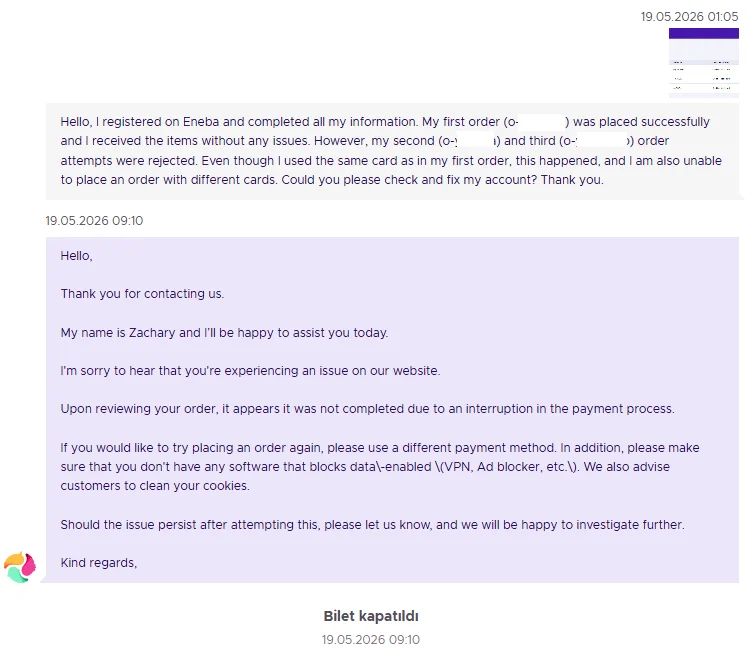Click the redacted first order number

541,122
